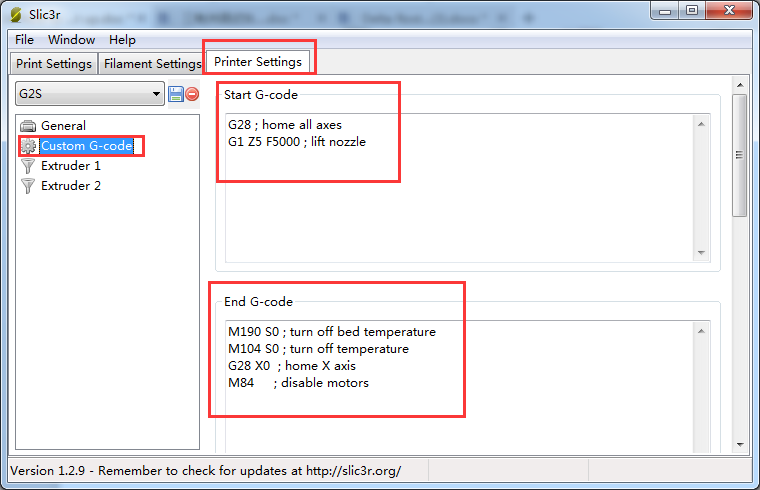Select Extruder 1 in the tree
The image size is (760, 490).
(71, 166)
